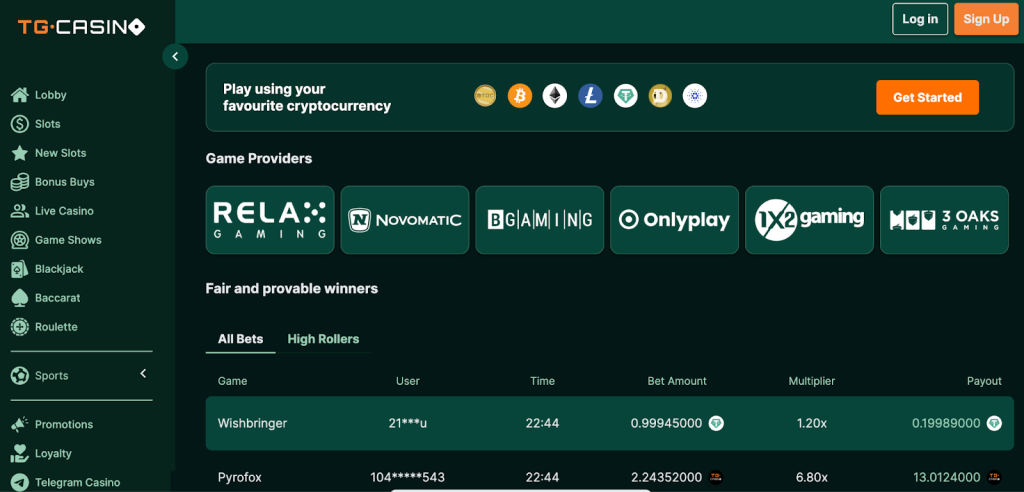The width and height of the screenshot is (1024, 492).
Task: Click the Ethereum coin icon
Action: [555, 96]
